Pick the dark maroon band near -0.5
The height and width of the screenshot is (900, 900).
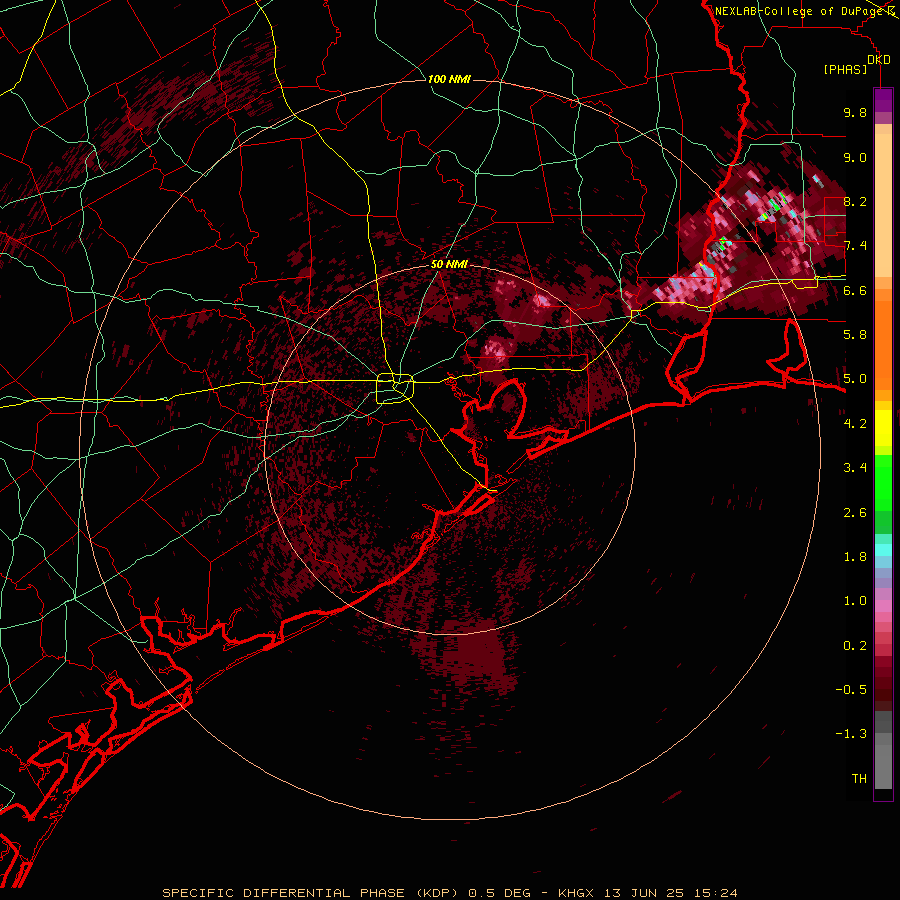883,689
